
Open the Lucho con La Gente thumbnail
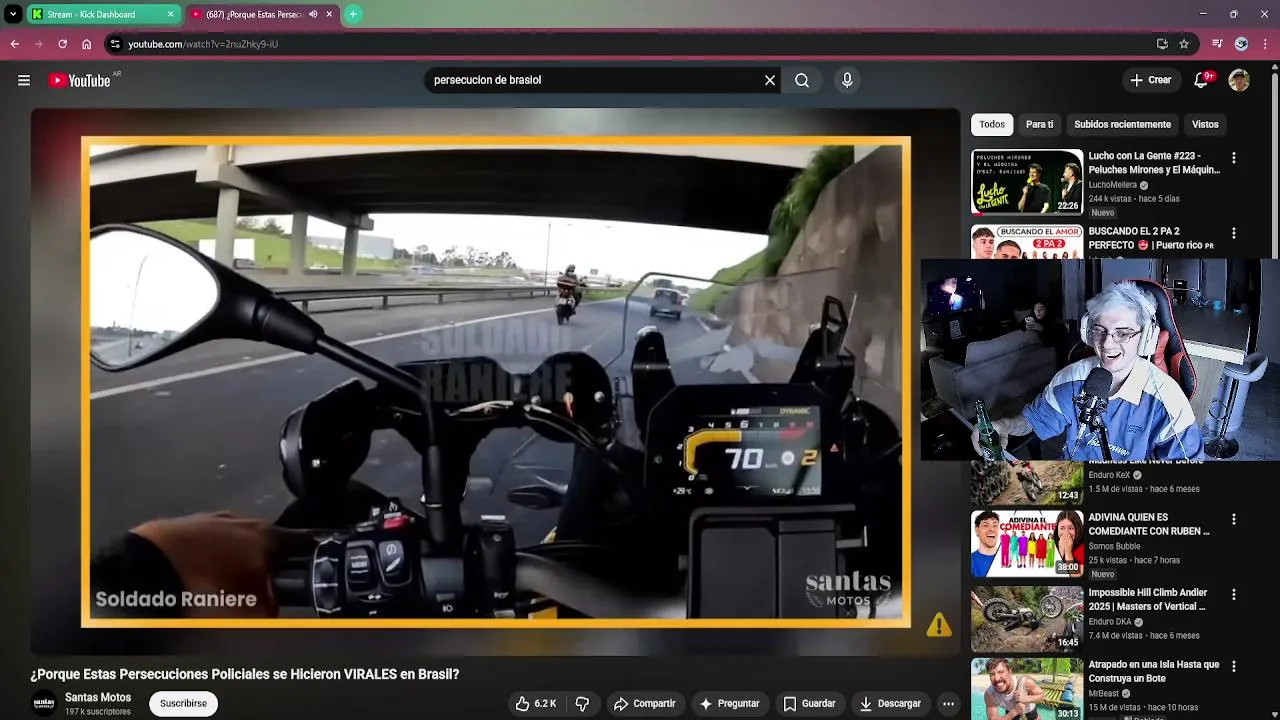(x=1027, y=182)
